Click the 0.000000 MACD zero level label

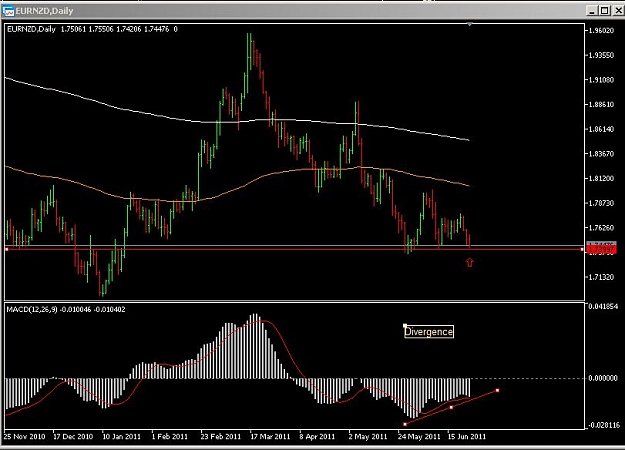[603, 378]
